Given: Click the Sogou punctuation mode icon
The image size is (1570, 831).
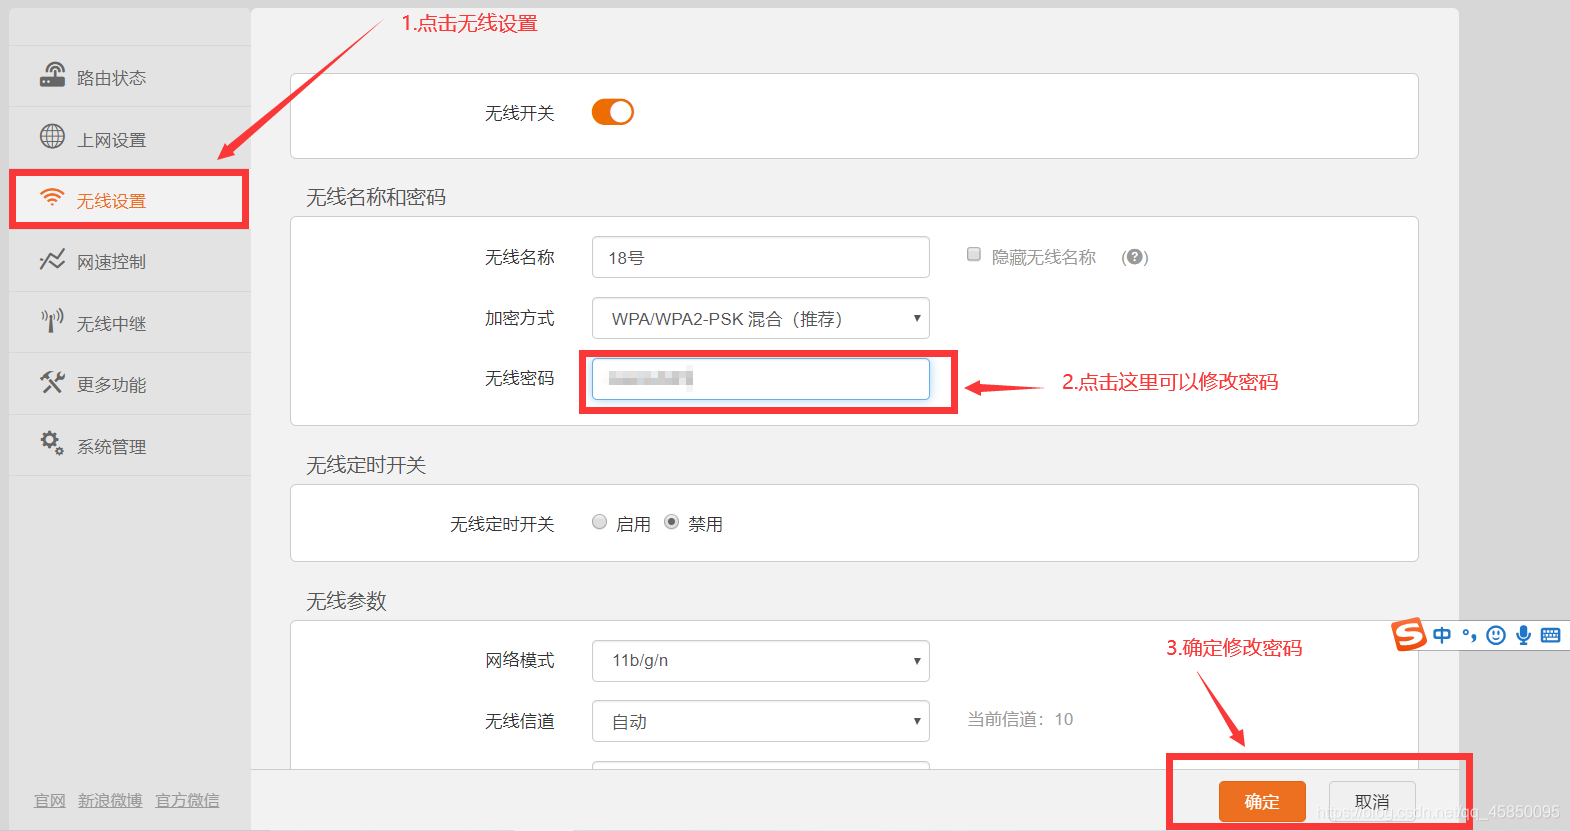Looking at the screenshot, I should pyautogui.click(x=1469, y=635).
